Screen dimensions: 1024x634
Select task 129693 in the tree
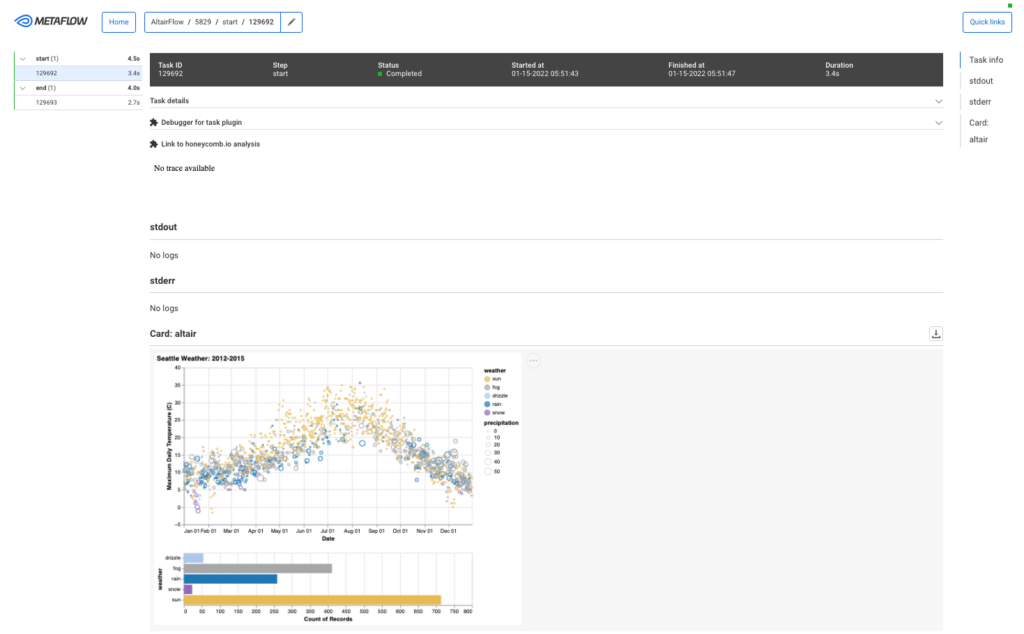(x=78, y=103)
